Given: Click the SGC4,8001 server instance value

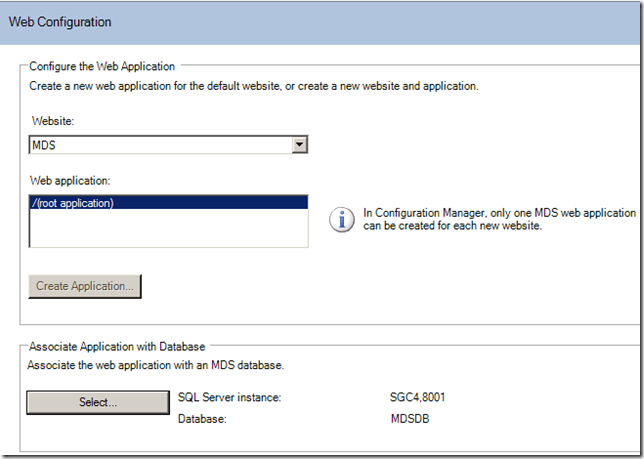Looking at the screenshot, I should pos(418,398).
